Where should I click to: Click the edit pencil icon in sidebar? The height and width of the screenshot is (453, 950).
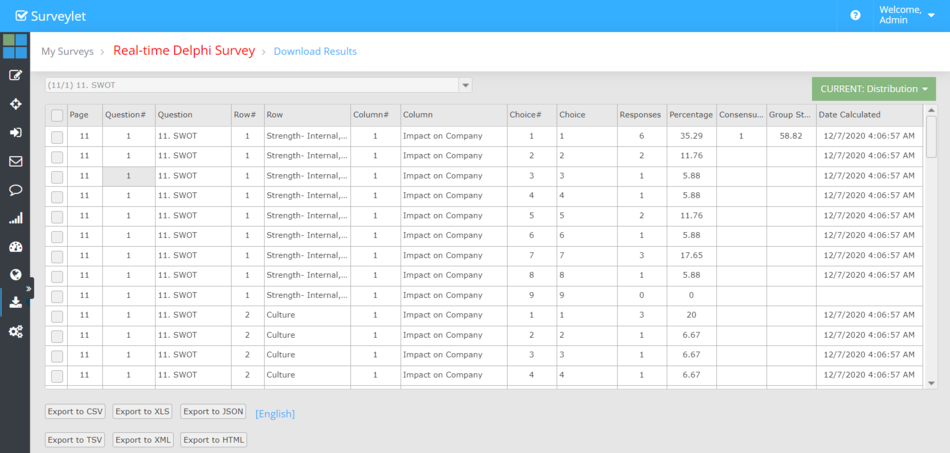(15, 75)
